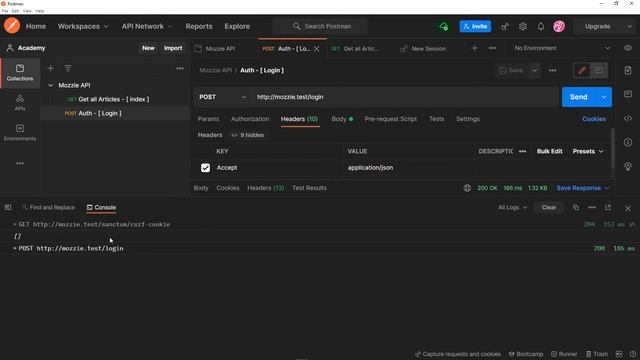The image size is (640, 360).
Task: Open Postman settings gear icon
Action: (x=523, y=27)
